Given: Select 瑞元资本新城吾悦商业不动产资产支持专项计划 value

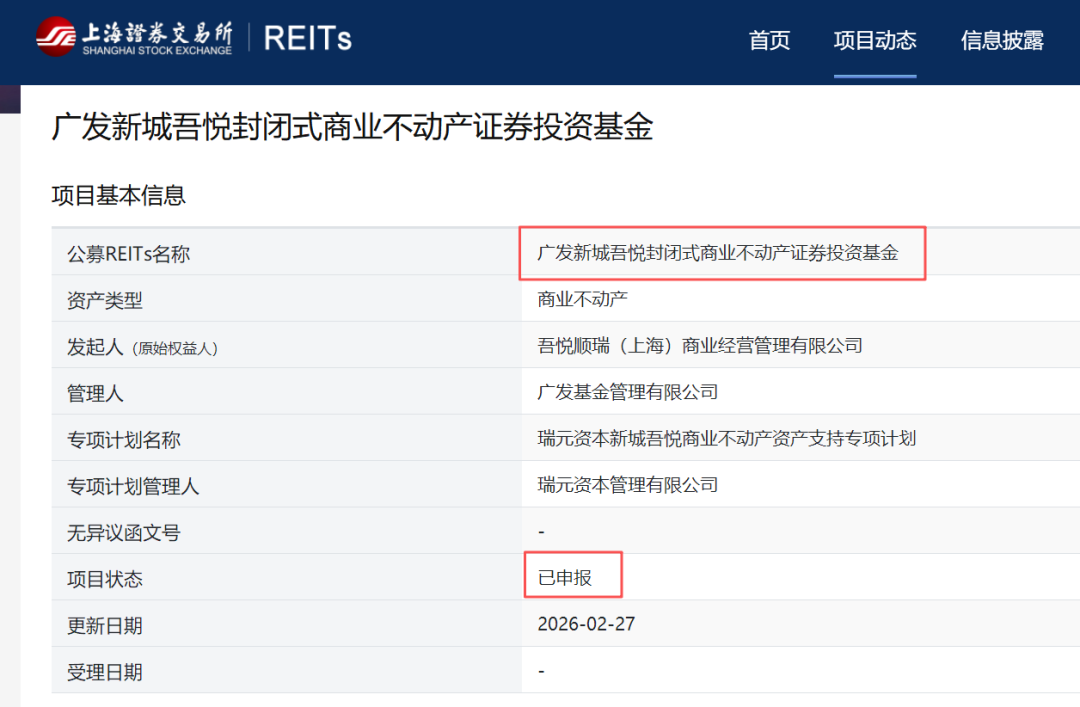Looking at the screenshot, I should coord(727,438).
